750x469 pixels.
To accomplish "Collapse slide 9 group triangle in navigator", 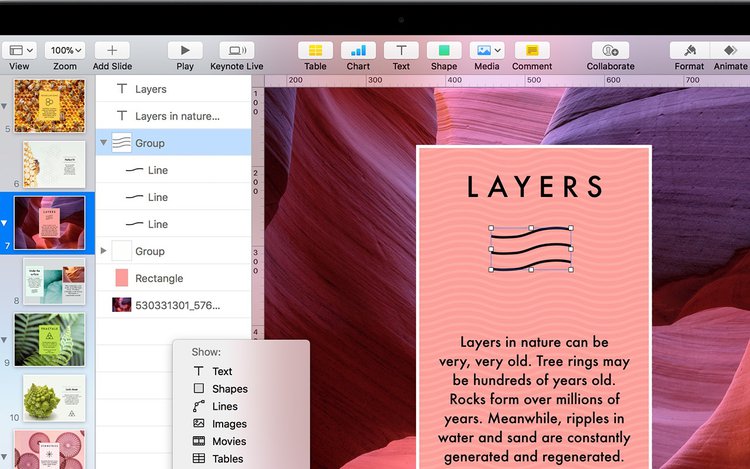I will (4, 340).
